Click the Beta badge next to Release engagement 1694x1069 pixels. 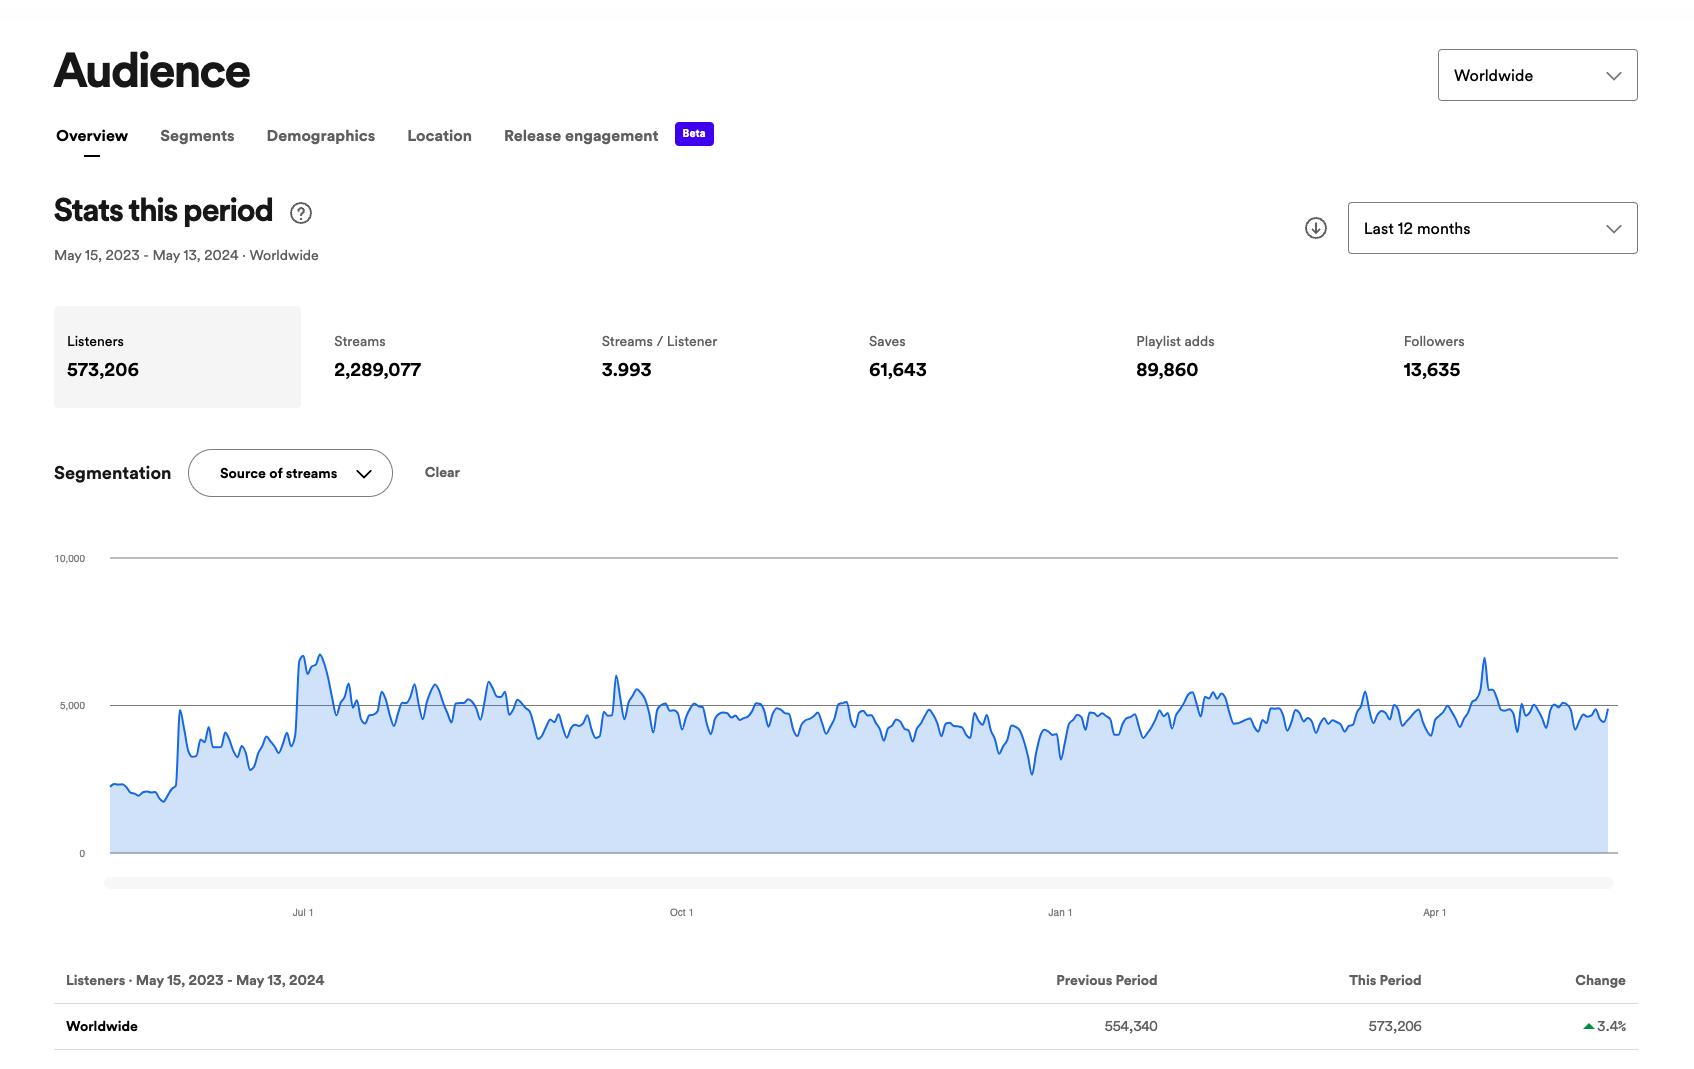click(694, 133)
